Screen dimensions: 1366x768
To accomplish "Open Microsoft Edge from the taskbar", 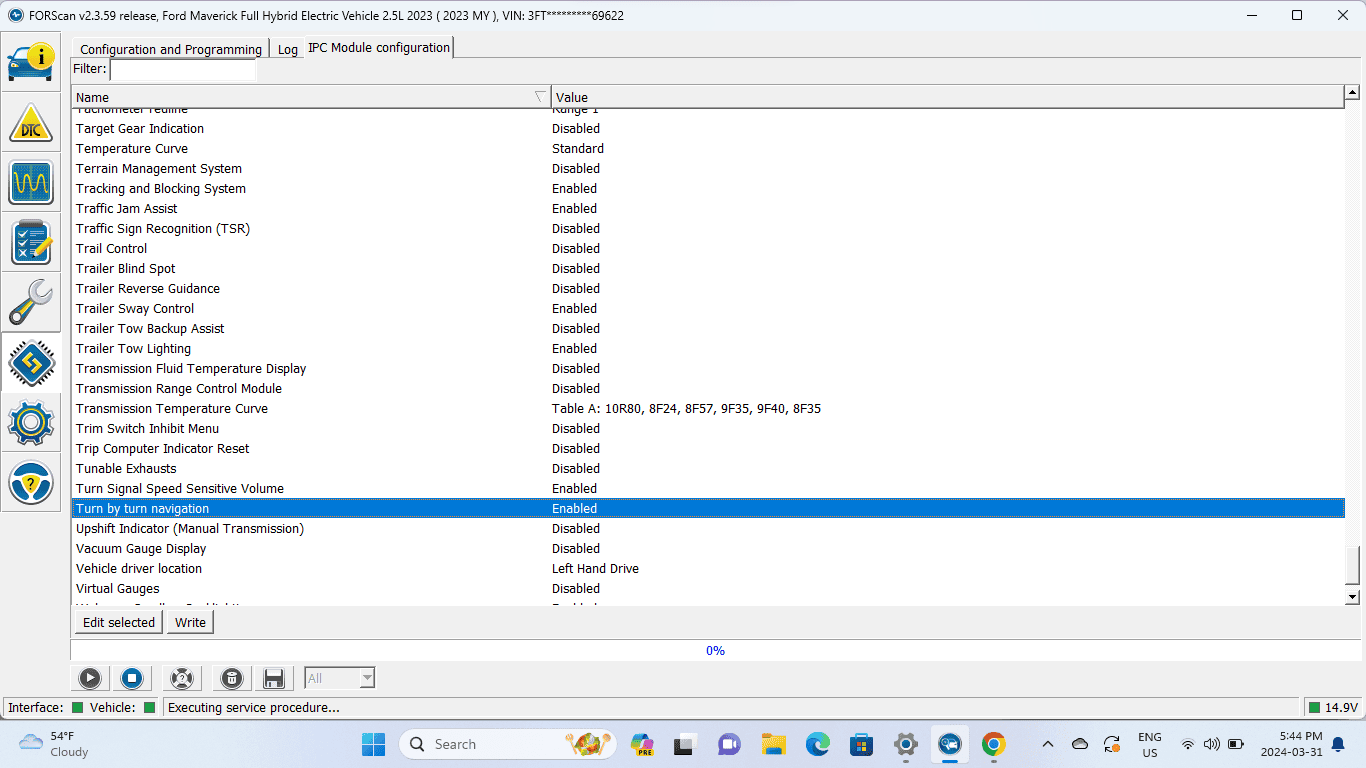I will (818, 744).
